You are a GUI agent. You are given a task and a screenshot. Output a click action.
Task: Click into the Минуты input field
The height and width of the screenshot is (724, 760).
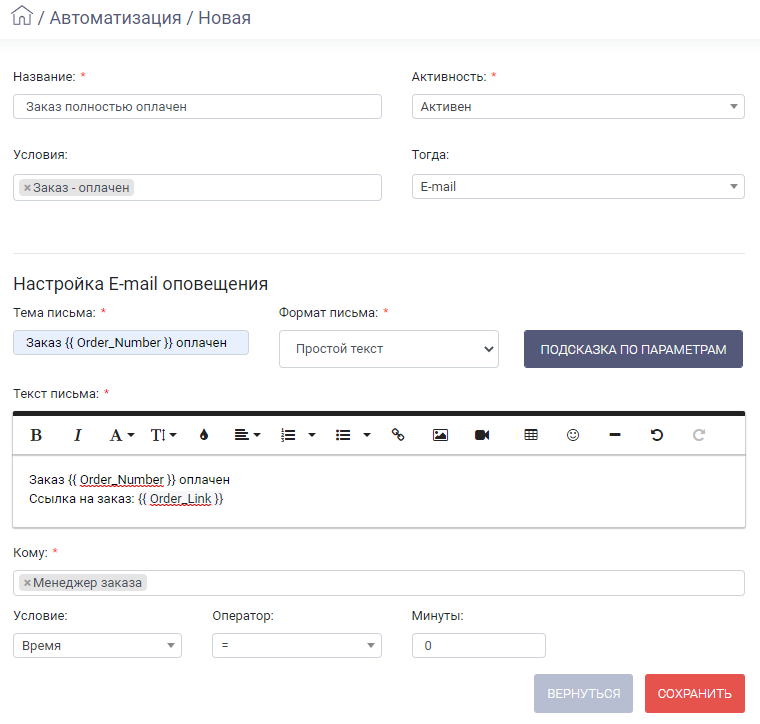point(479,645)
